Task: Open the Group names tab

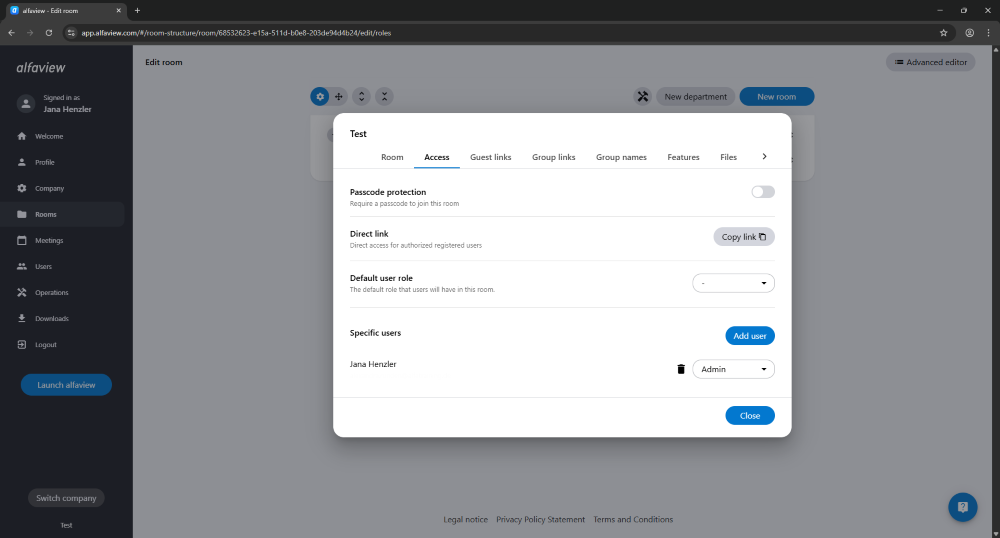Action: coord(621,157)
